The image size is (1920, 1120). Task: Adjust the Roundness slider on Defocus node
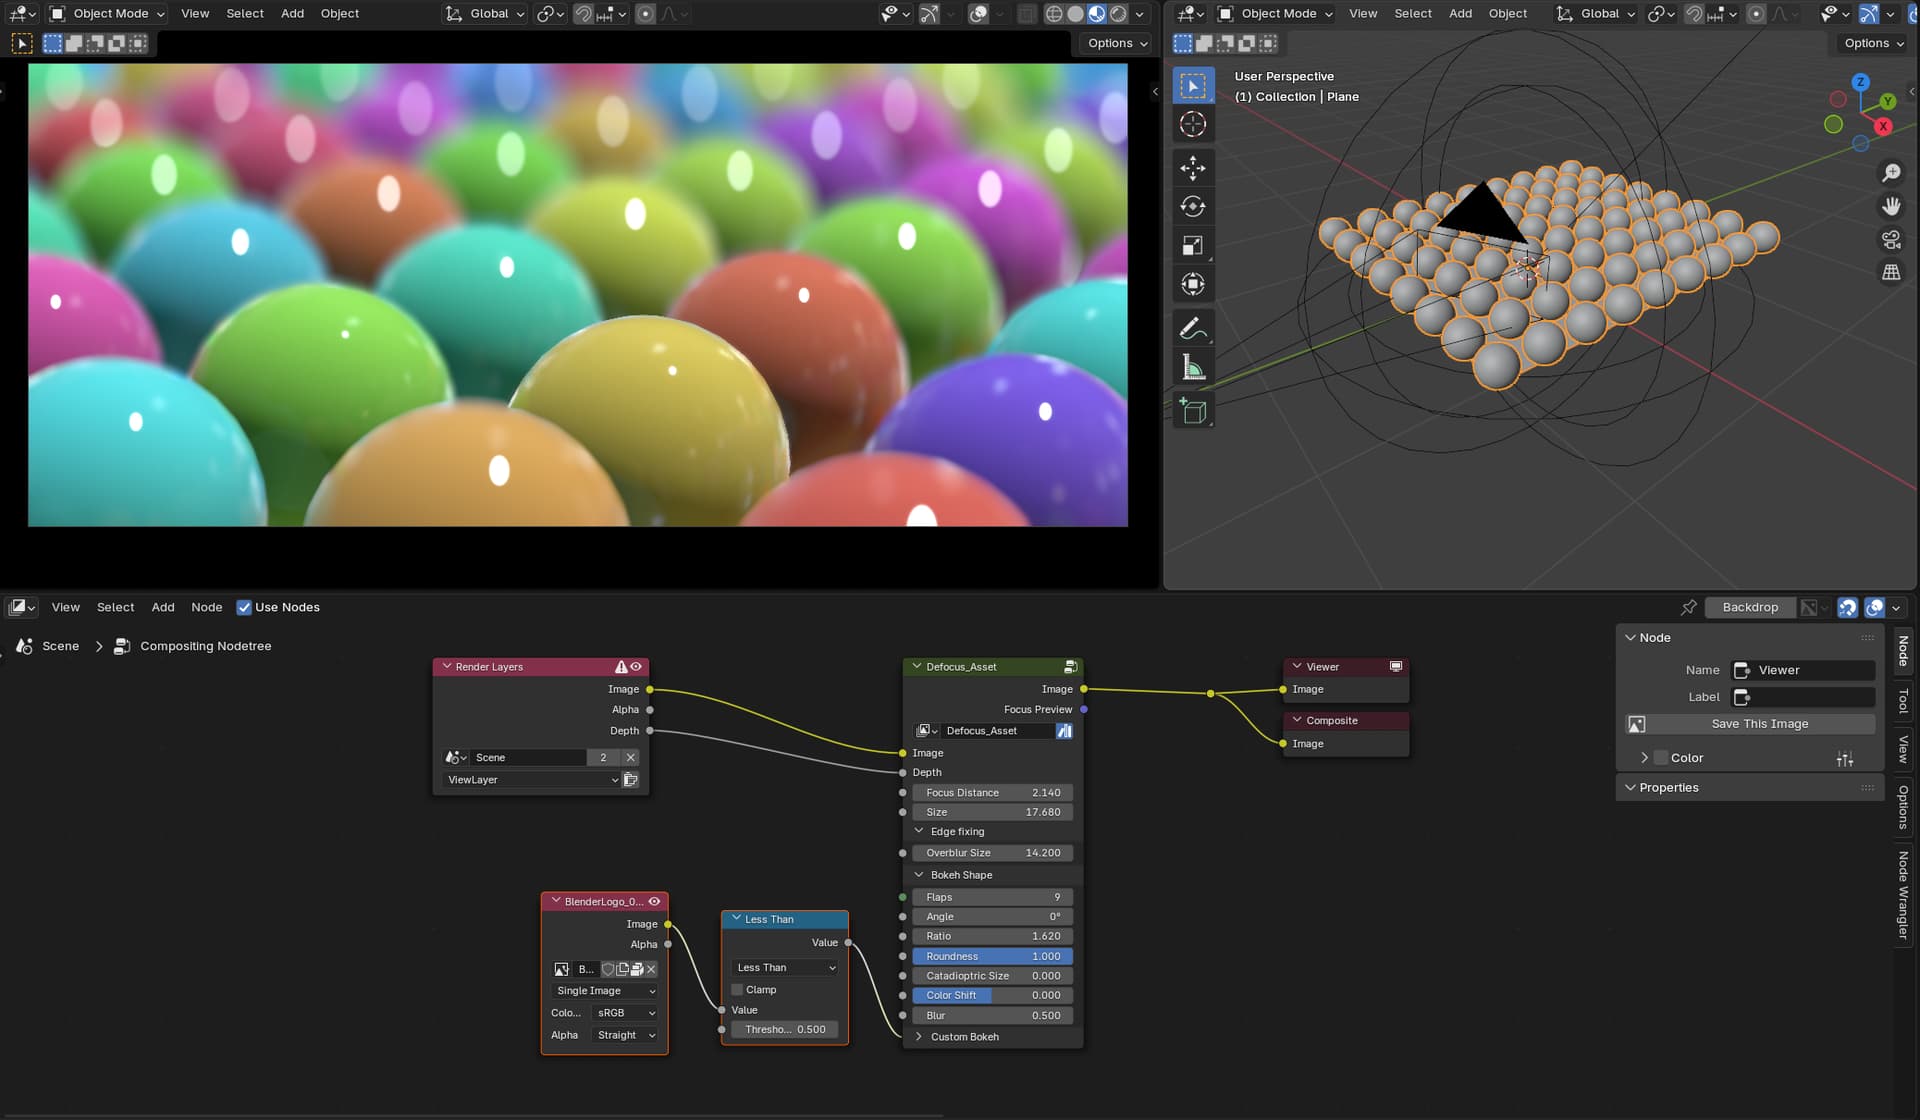pyautogui.click(x=992, y=957)
